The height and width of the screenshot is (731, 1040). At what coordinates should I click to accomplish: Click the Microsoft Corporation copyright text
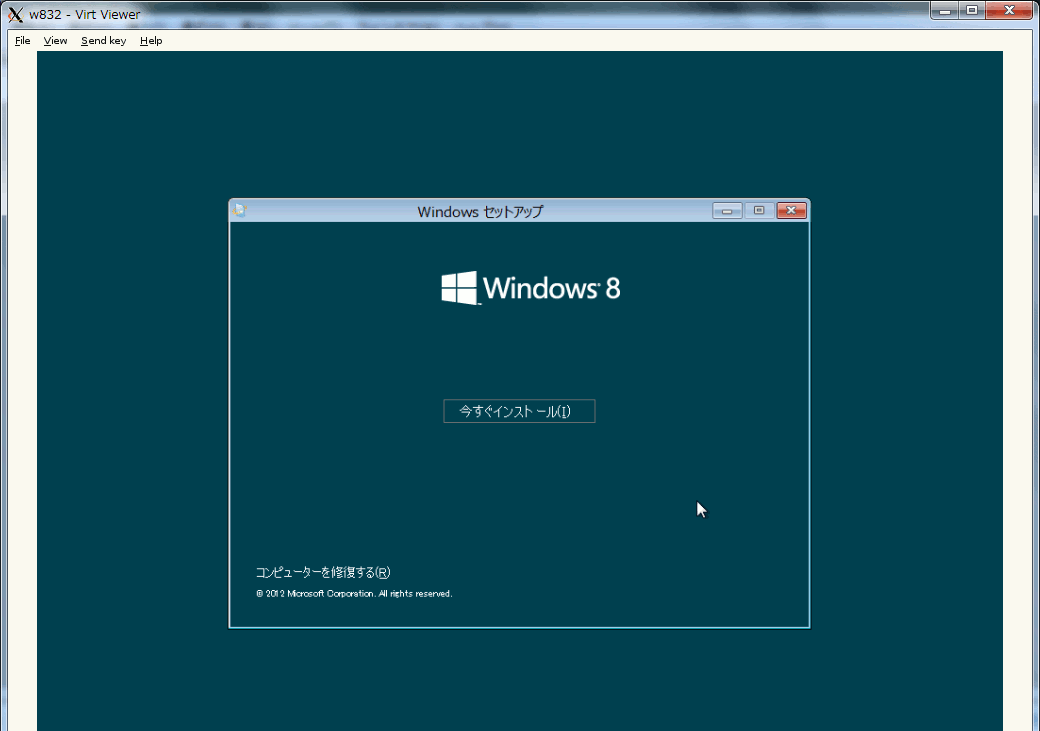click(x=354, y=594)
